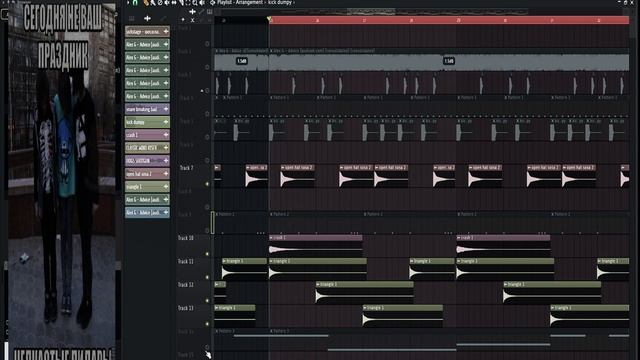Click the pencil icon atop the picker panel

[x=164, y=19]
